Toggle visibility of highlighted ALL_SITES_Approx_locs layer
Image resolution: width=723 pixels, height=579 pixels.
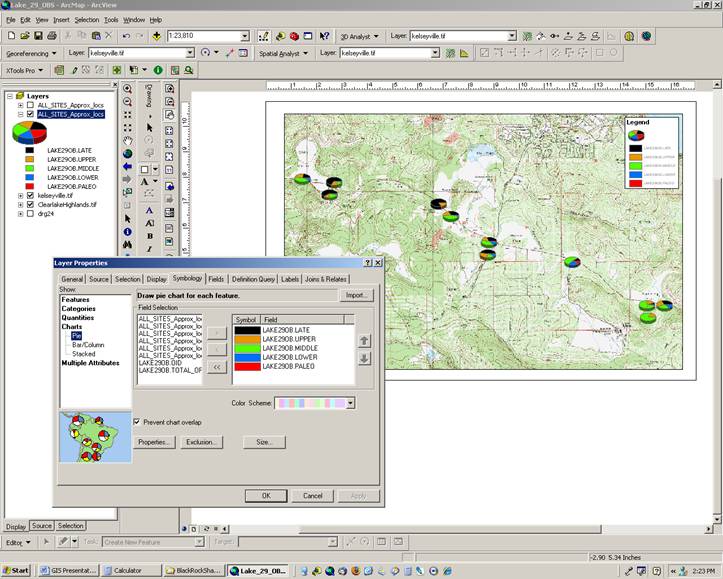tap(30, 114)
